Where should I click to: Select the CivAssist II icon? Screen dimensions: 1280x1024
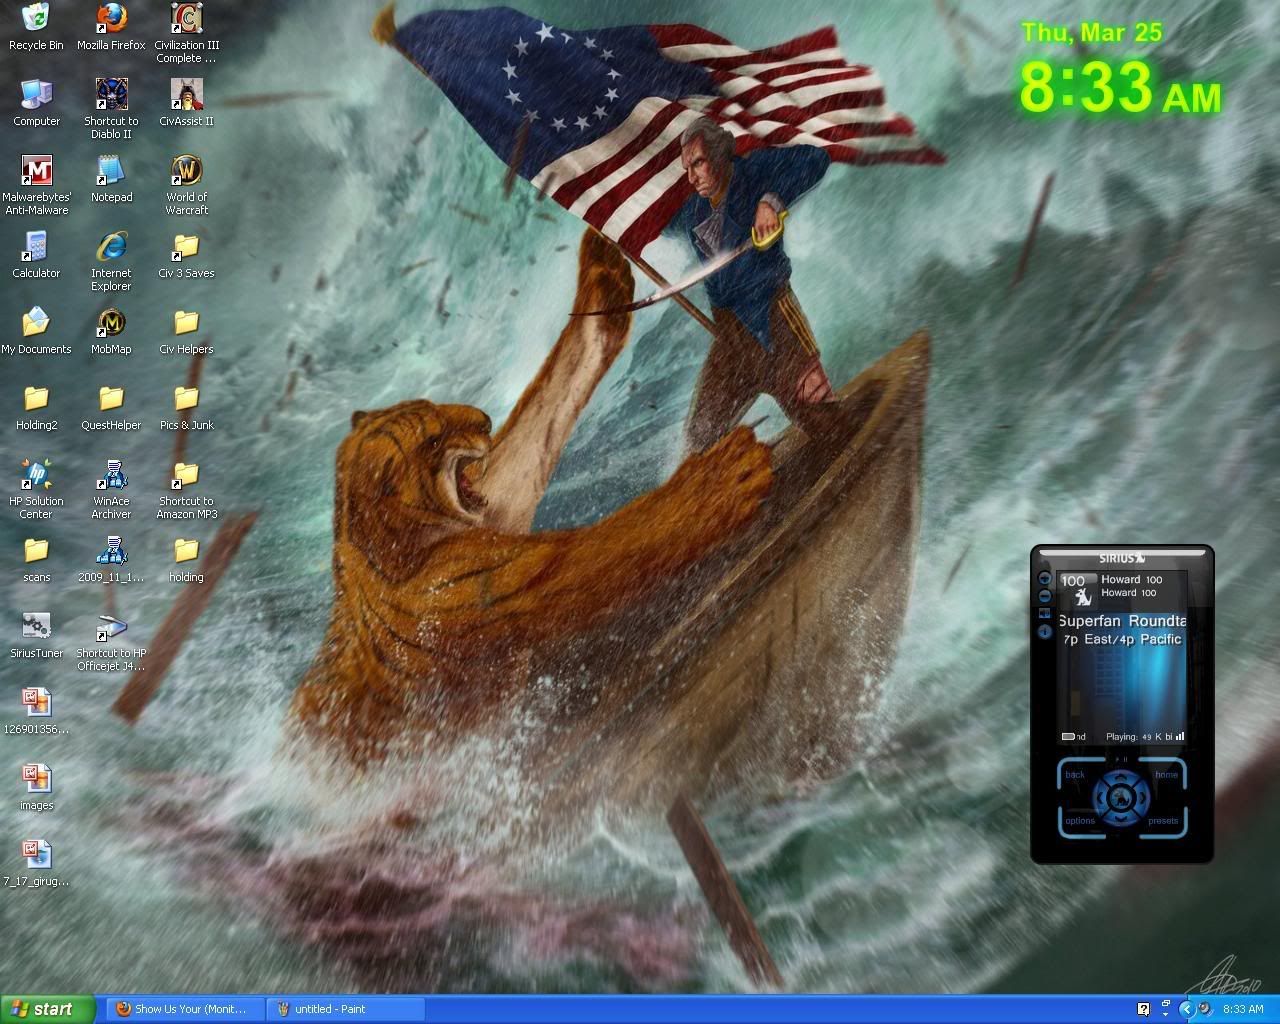click(186, 103)
